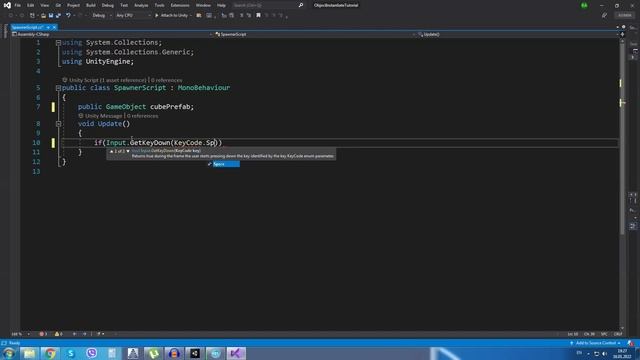Screen dimensions: 640x360
Task: Click the feedback pen icon near Live Share
Action: pyautogui.click(x=604, y=16)
